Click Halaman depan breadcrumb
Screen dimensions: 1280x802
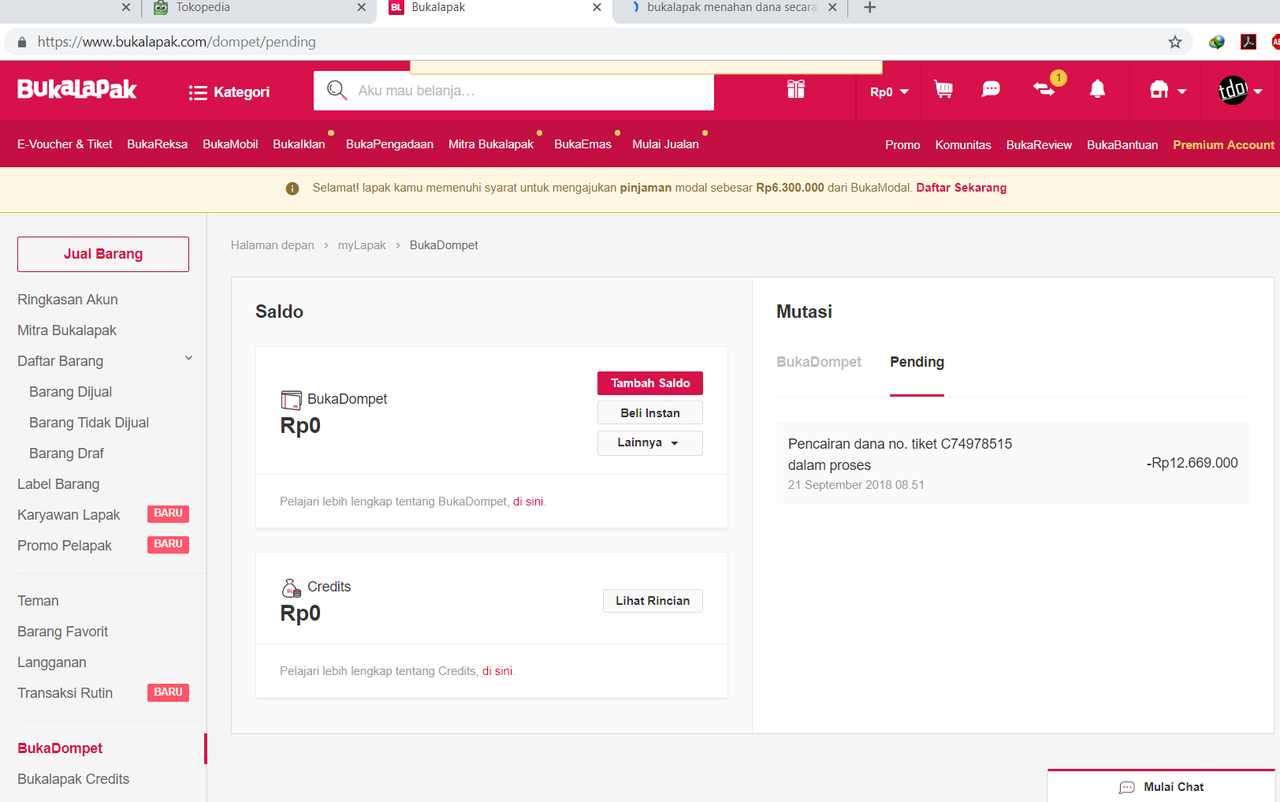pos(272,245)
